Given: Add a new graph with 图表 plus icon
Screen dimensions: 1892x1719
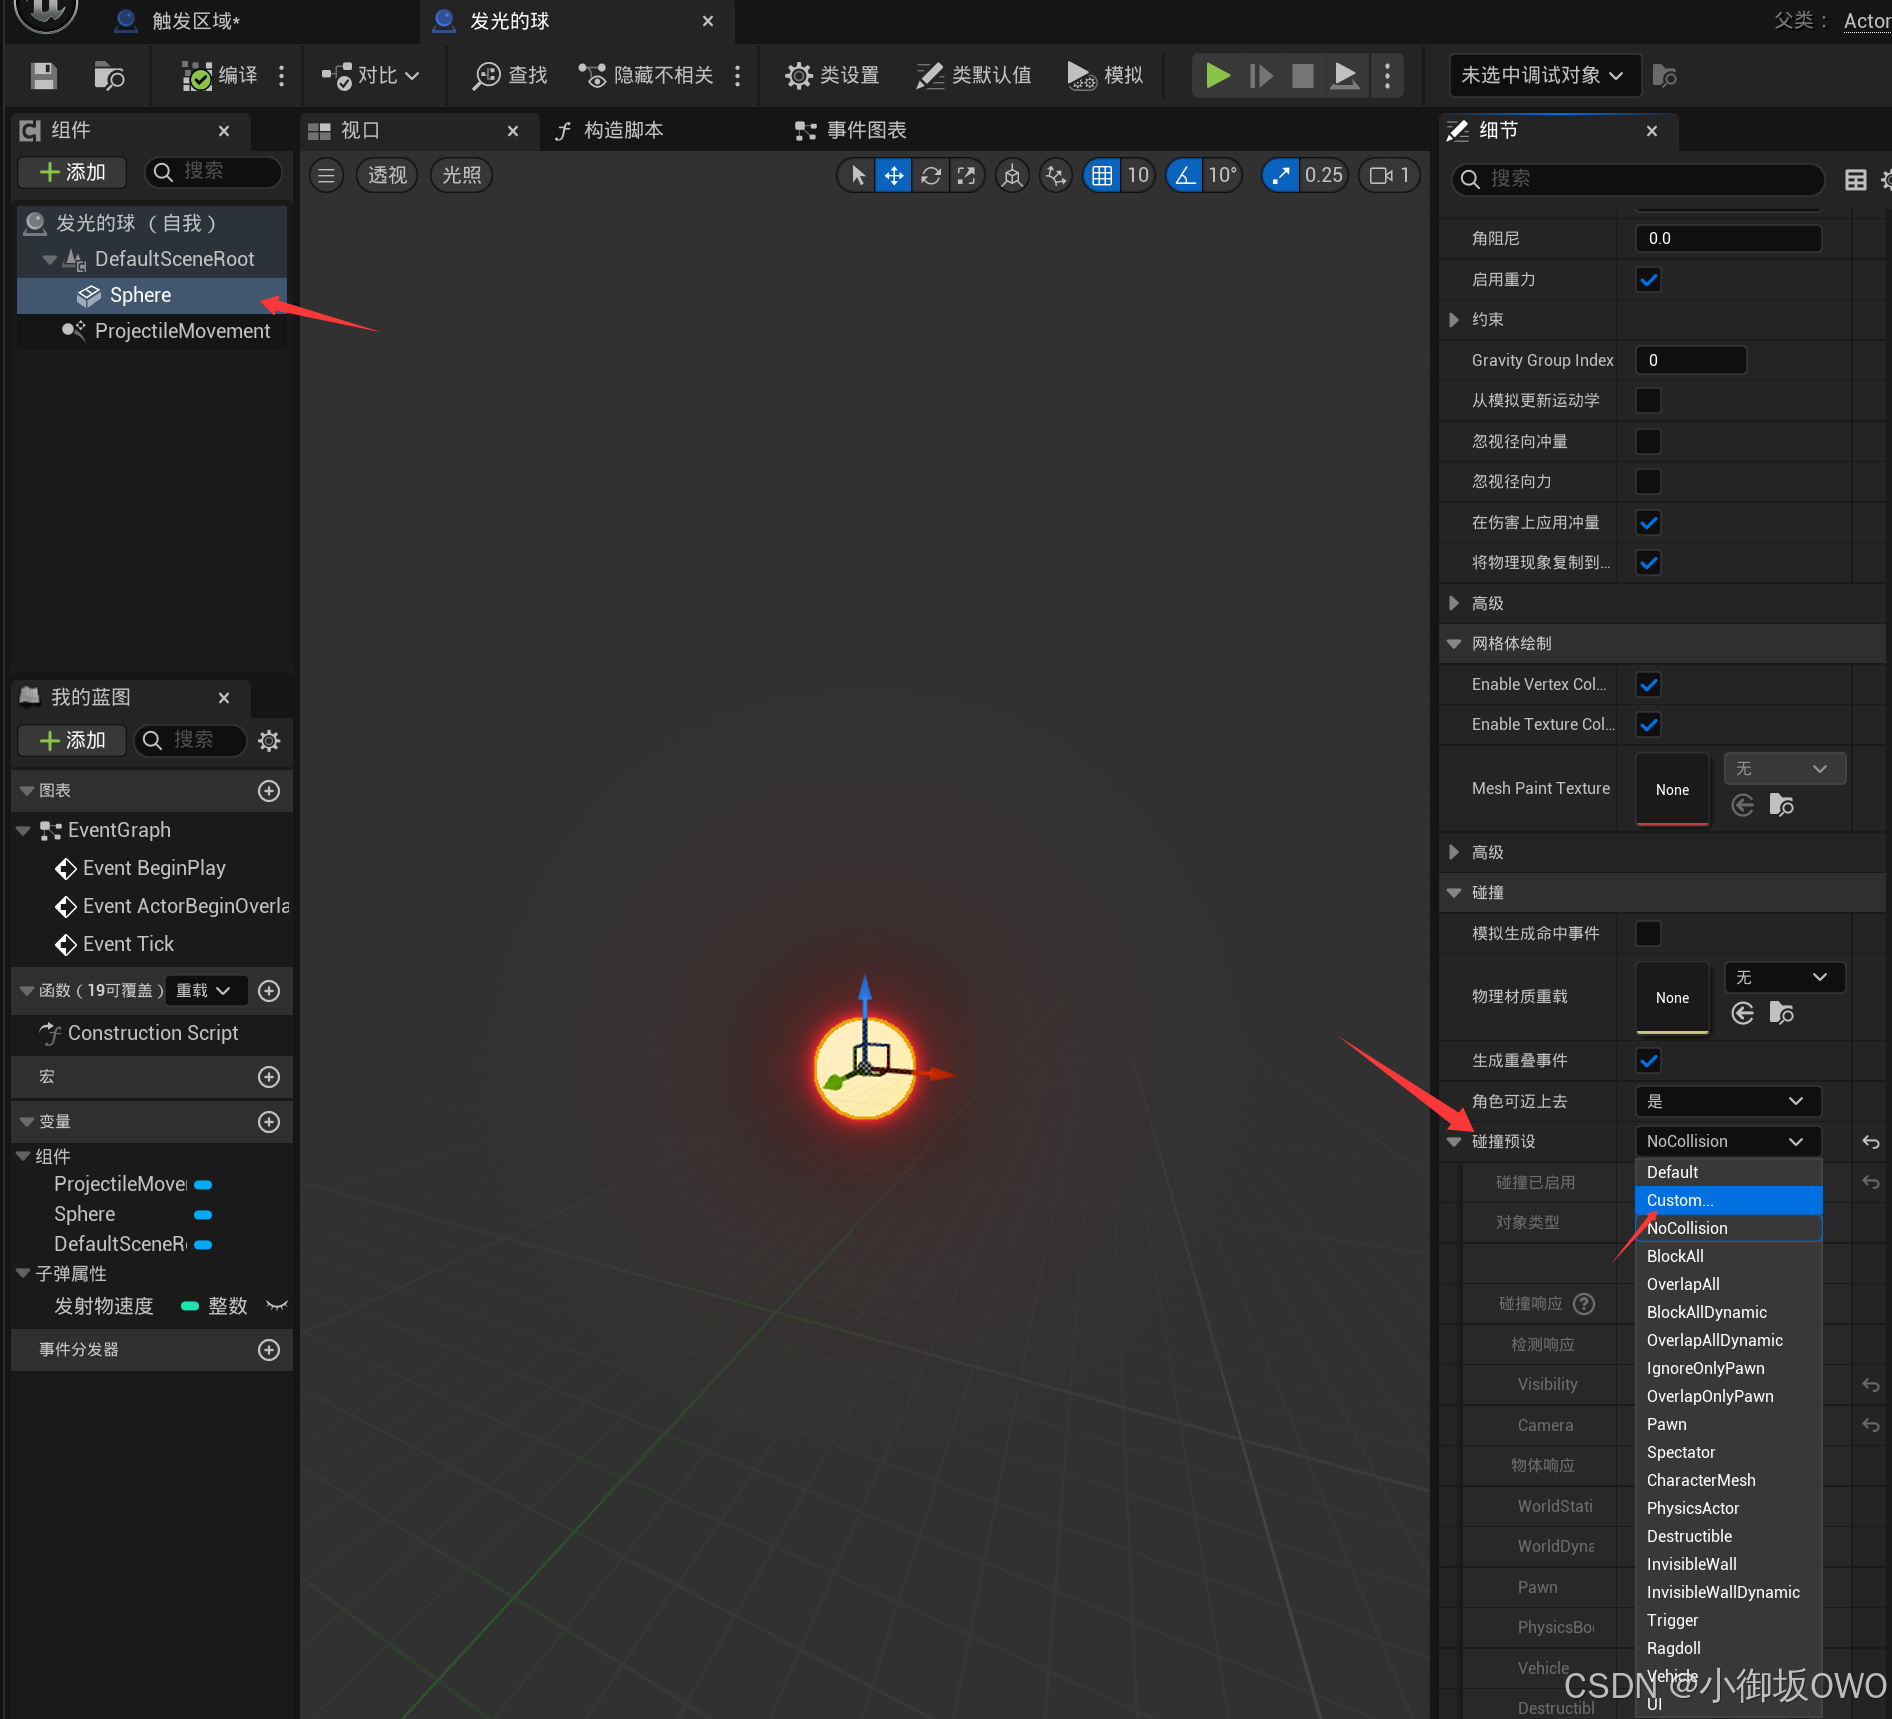Looking at the screenshot, I should tap(269, 791).
